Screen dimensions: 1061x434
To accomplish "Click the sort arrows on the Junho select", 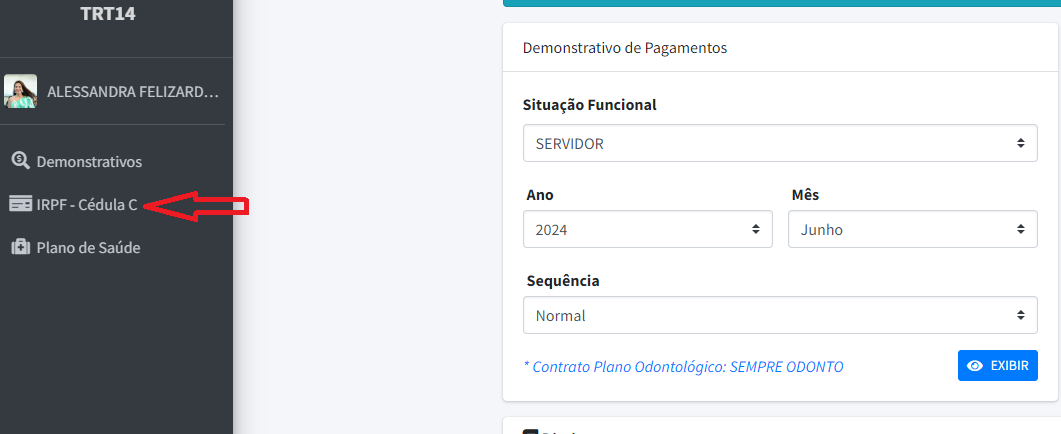I will (1020, 230).
